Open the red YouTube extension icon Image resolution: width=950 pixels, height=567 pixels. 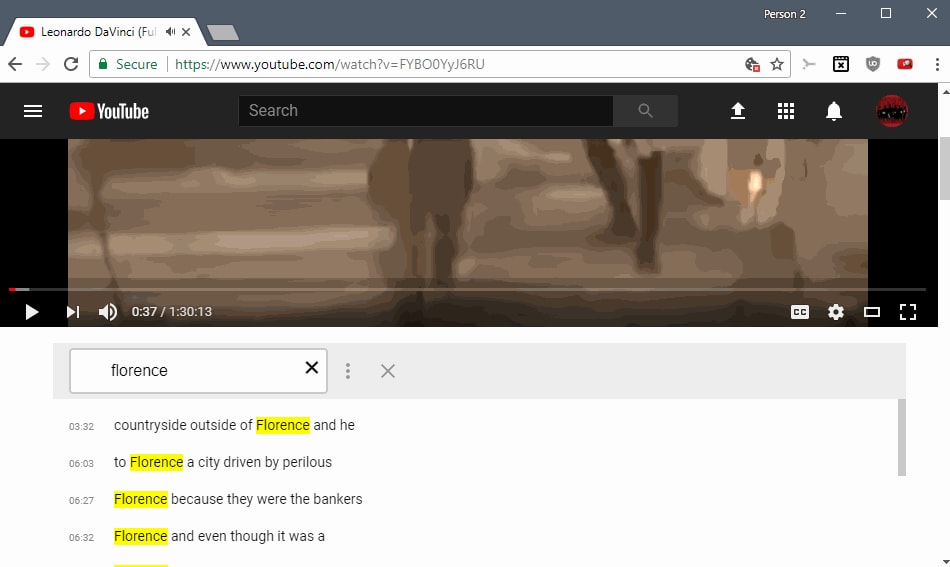[905, 64]
